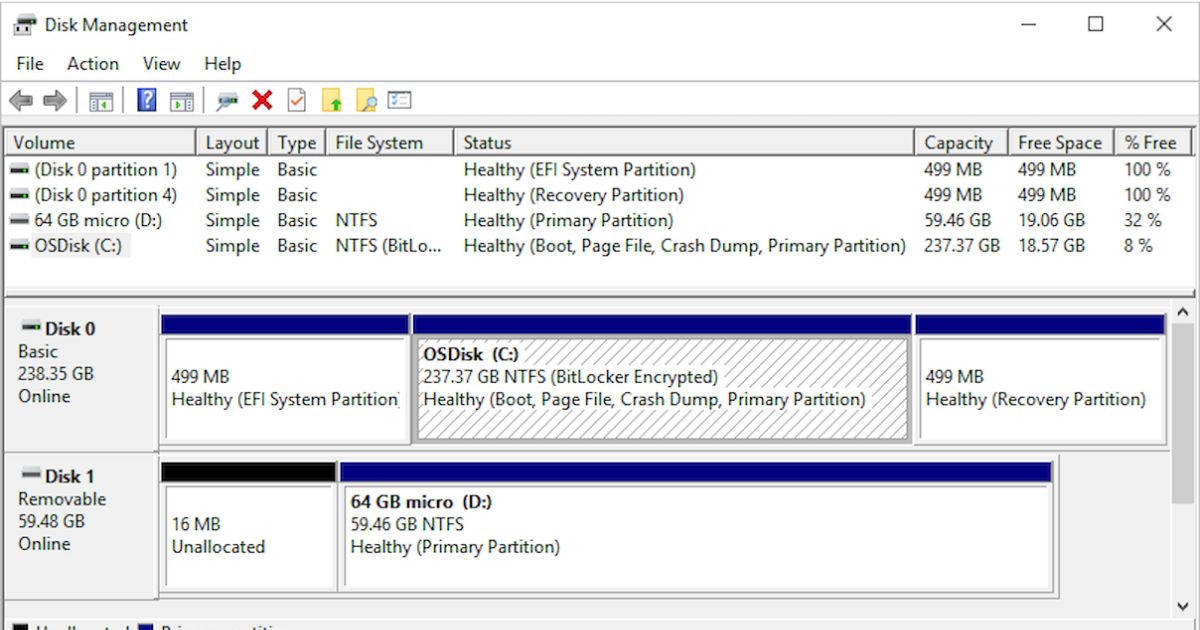Click the NTFS (BitLo... file system cell
The width and height of the screenshot is (1200, 630).
click(388, 245)
